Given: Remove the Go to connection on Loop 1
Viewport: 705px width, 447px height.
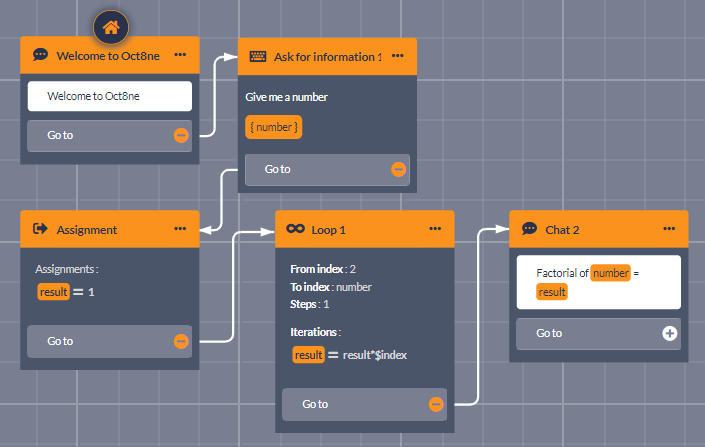Looking at the screenshot, I should [436, 404].
